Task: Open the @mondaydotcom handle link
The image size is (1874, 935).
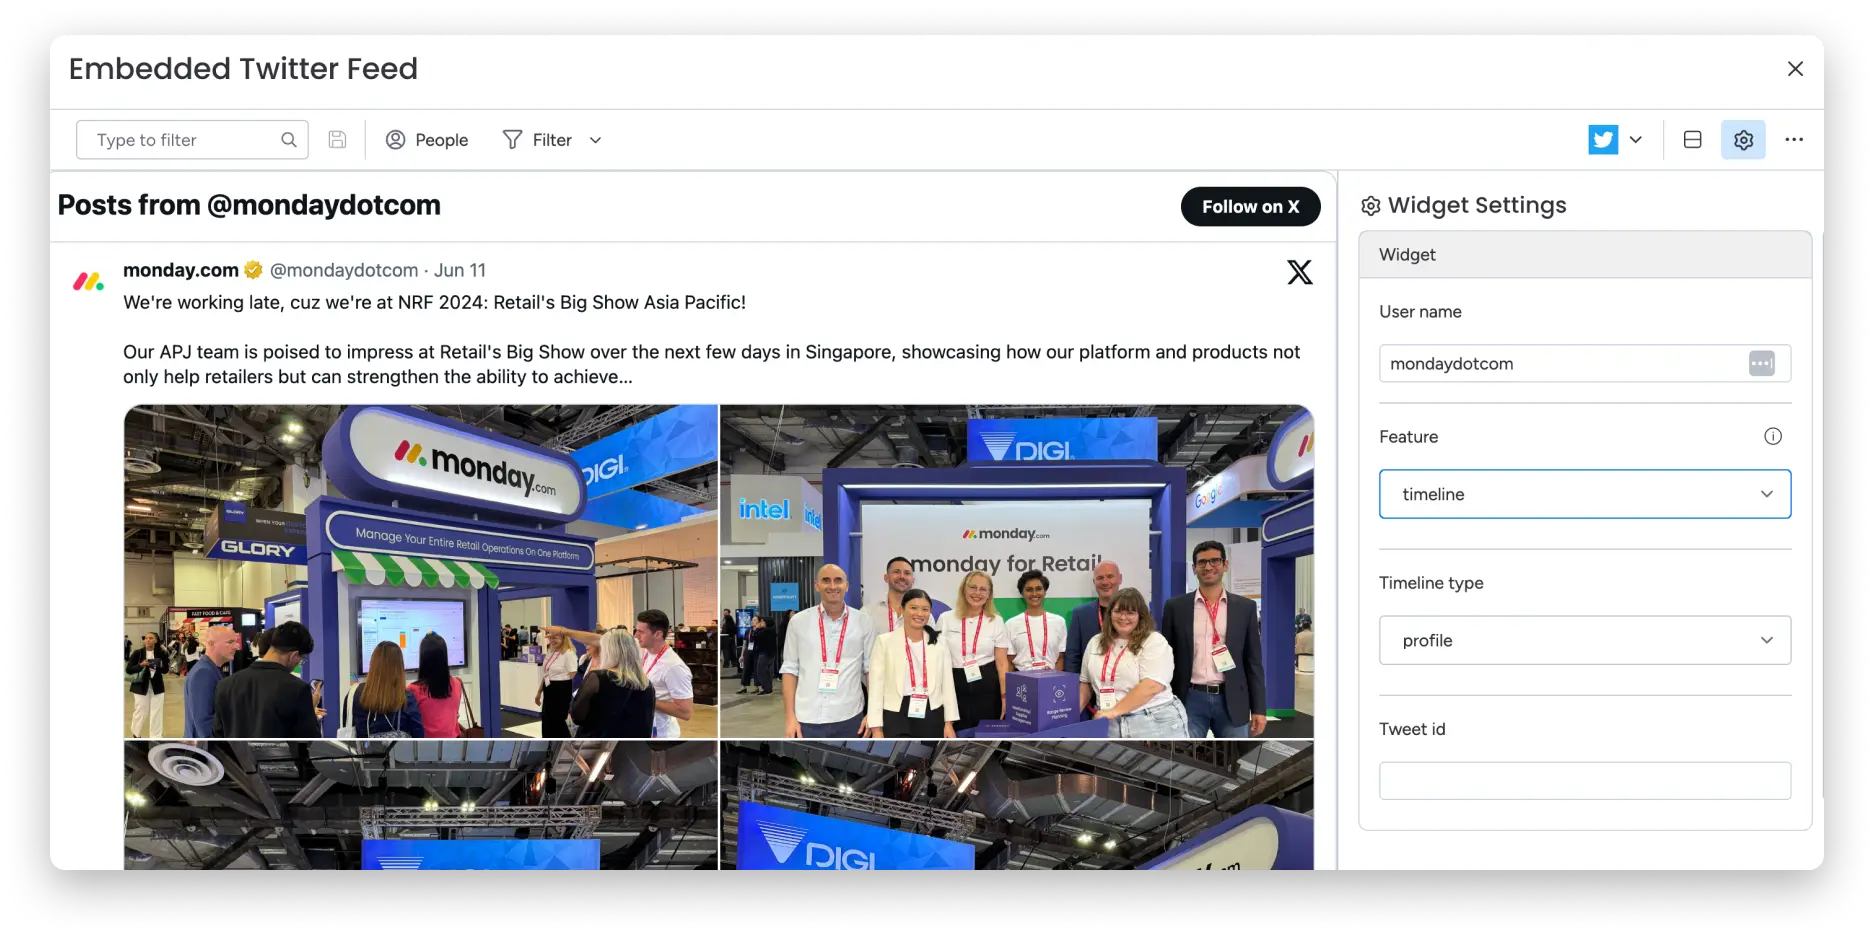Action: click(344, 270)
